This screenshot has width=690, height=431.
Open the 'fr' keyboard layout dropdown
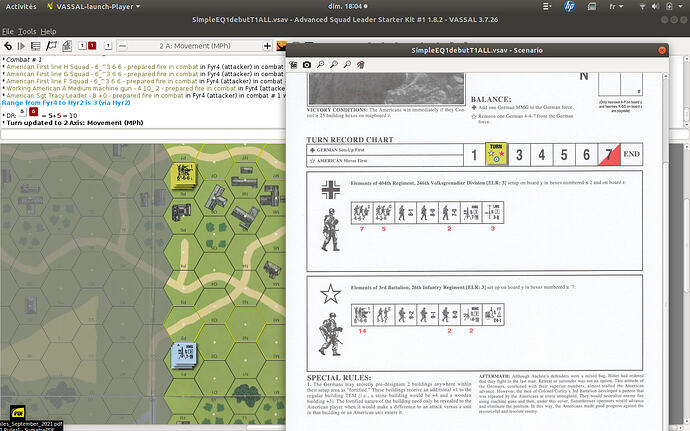(616, 6)
